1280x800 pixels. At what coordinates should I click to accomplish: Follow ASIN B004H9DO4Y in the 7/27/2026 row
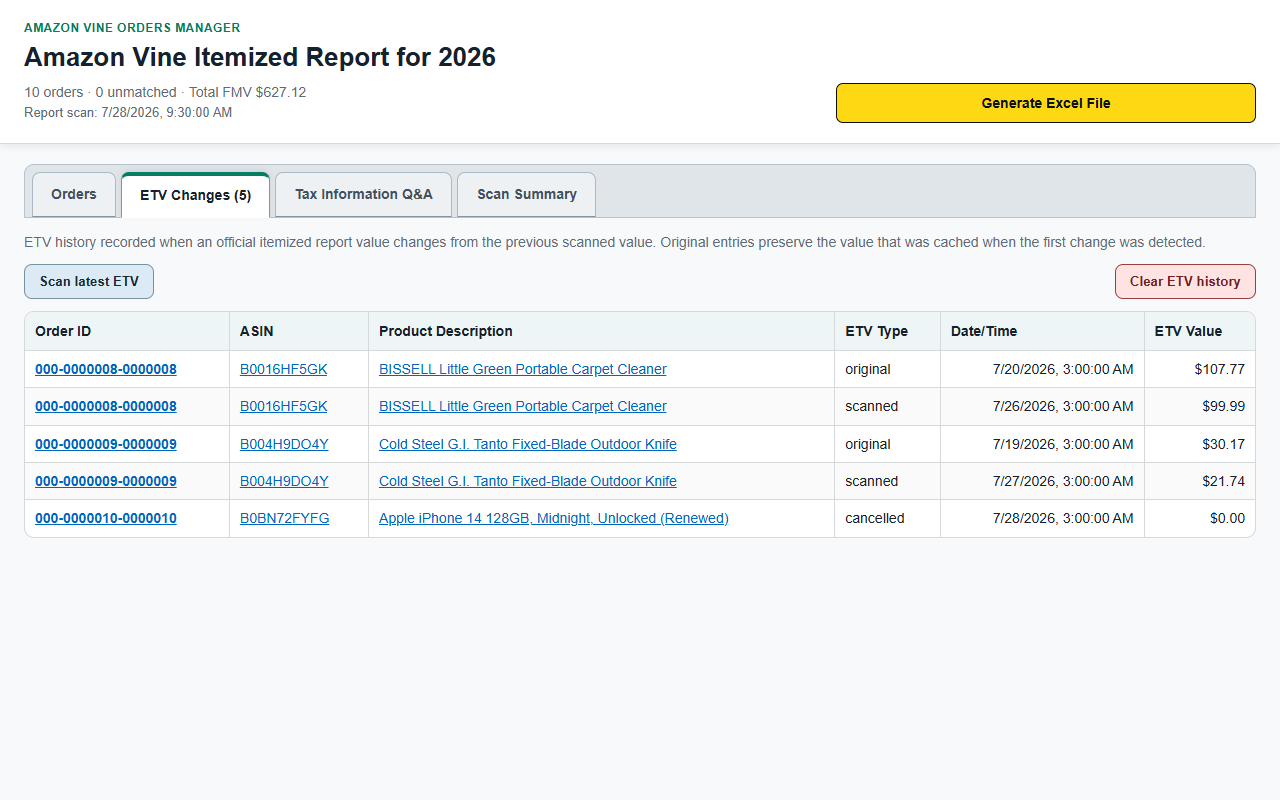pyautogui.click(x=284, y=481)
